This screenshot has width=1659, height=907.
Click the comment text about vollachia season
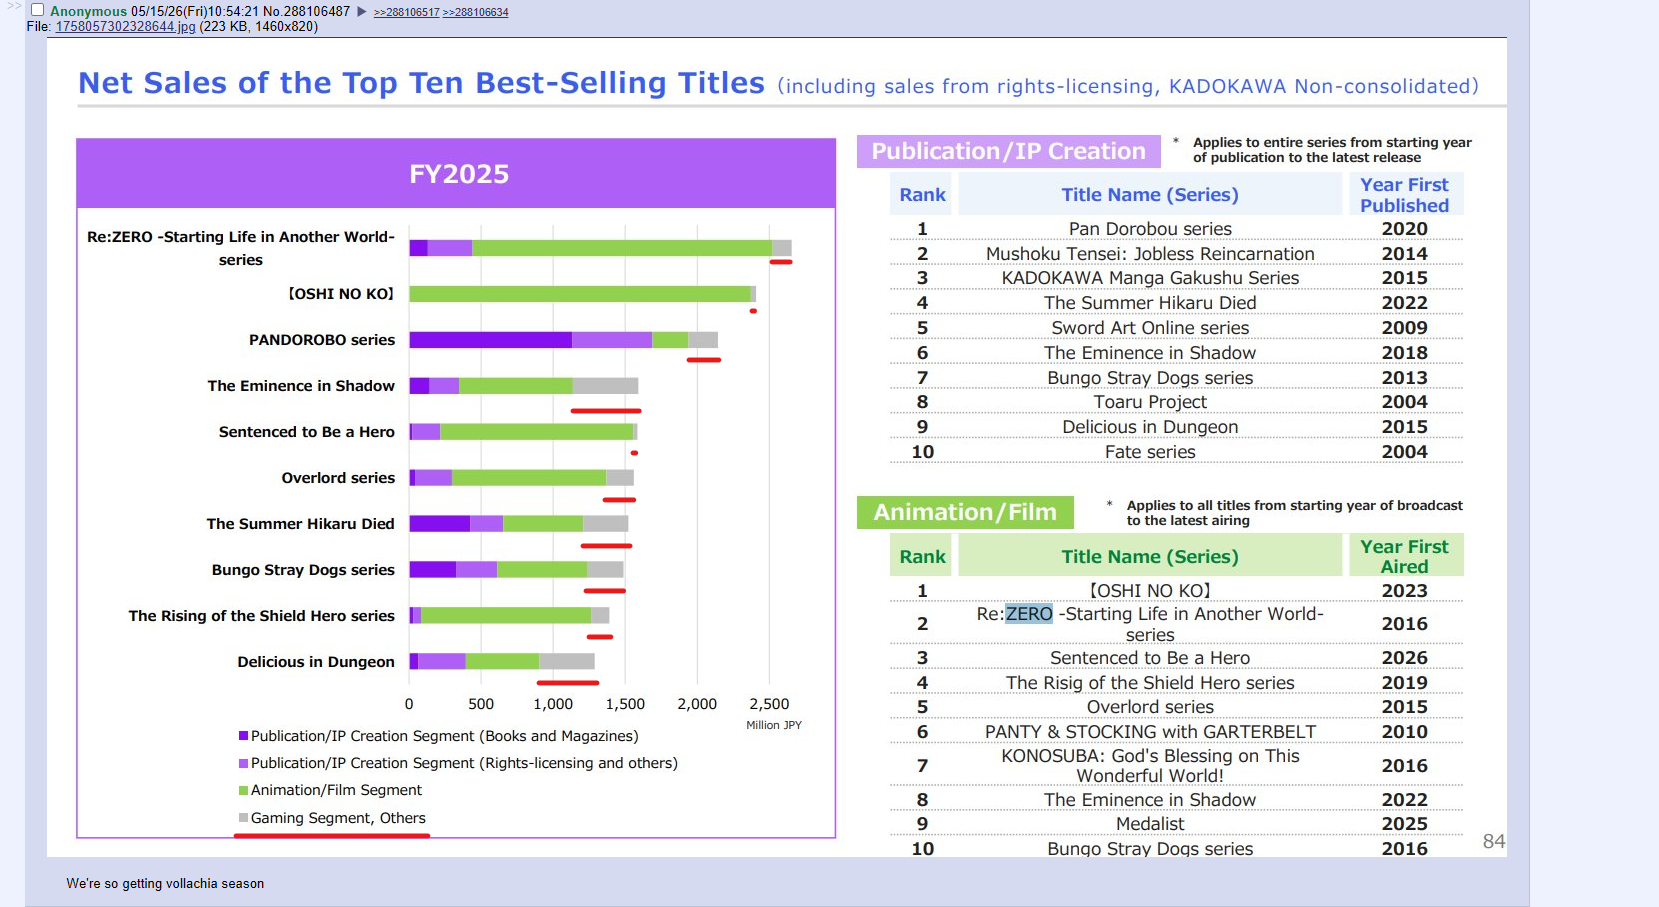pyautogui.click(x=165, y=884)
